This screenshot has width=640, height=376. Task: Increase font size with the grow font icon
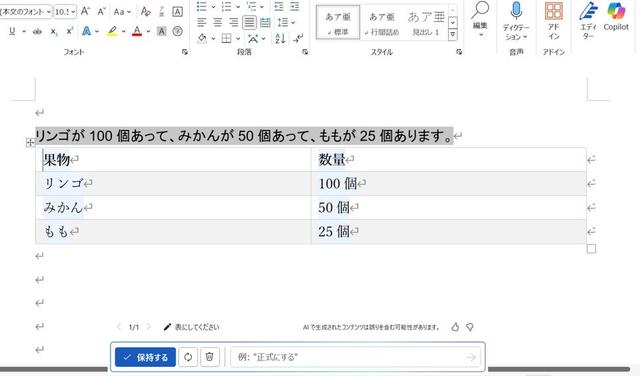coord(85,11)
